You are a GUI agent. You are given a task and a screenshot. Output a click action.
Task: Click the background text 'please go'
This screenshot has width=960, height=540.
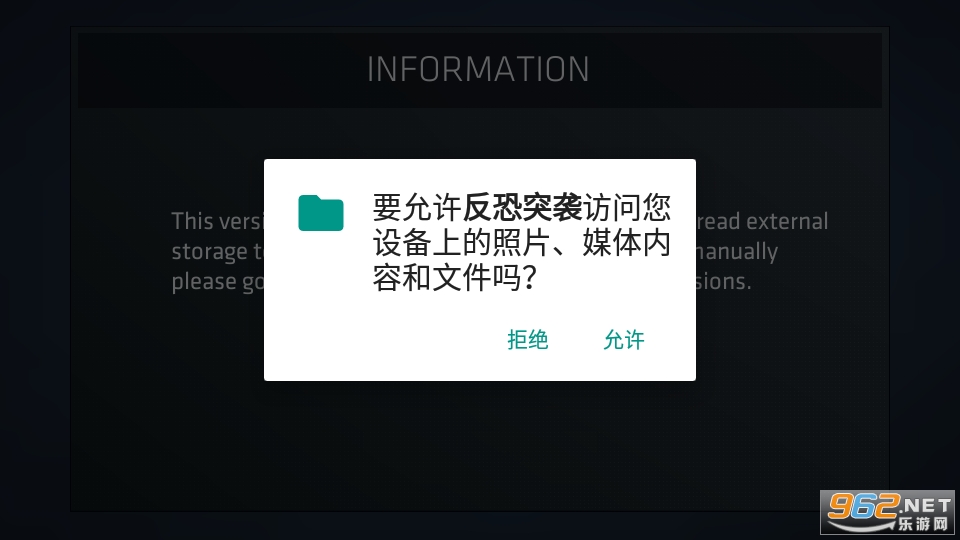pos(217,282)
